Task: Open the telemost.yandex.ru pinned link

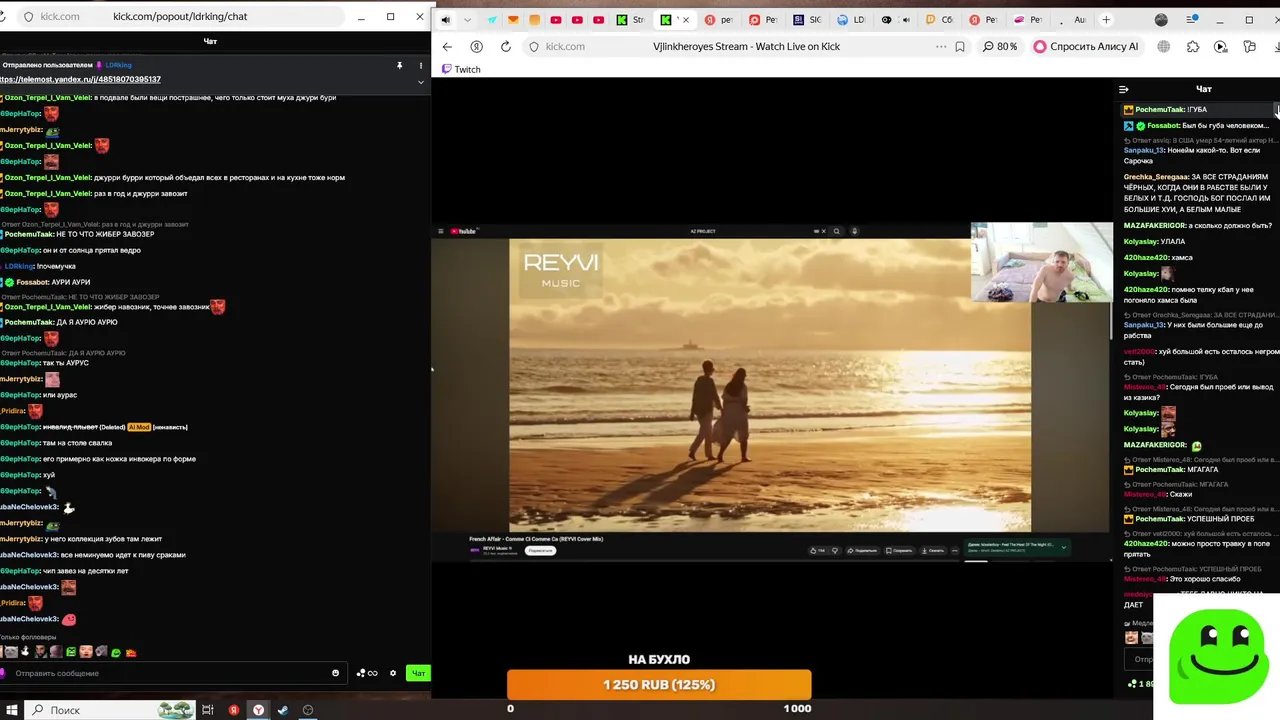Action: (80, 79)
